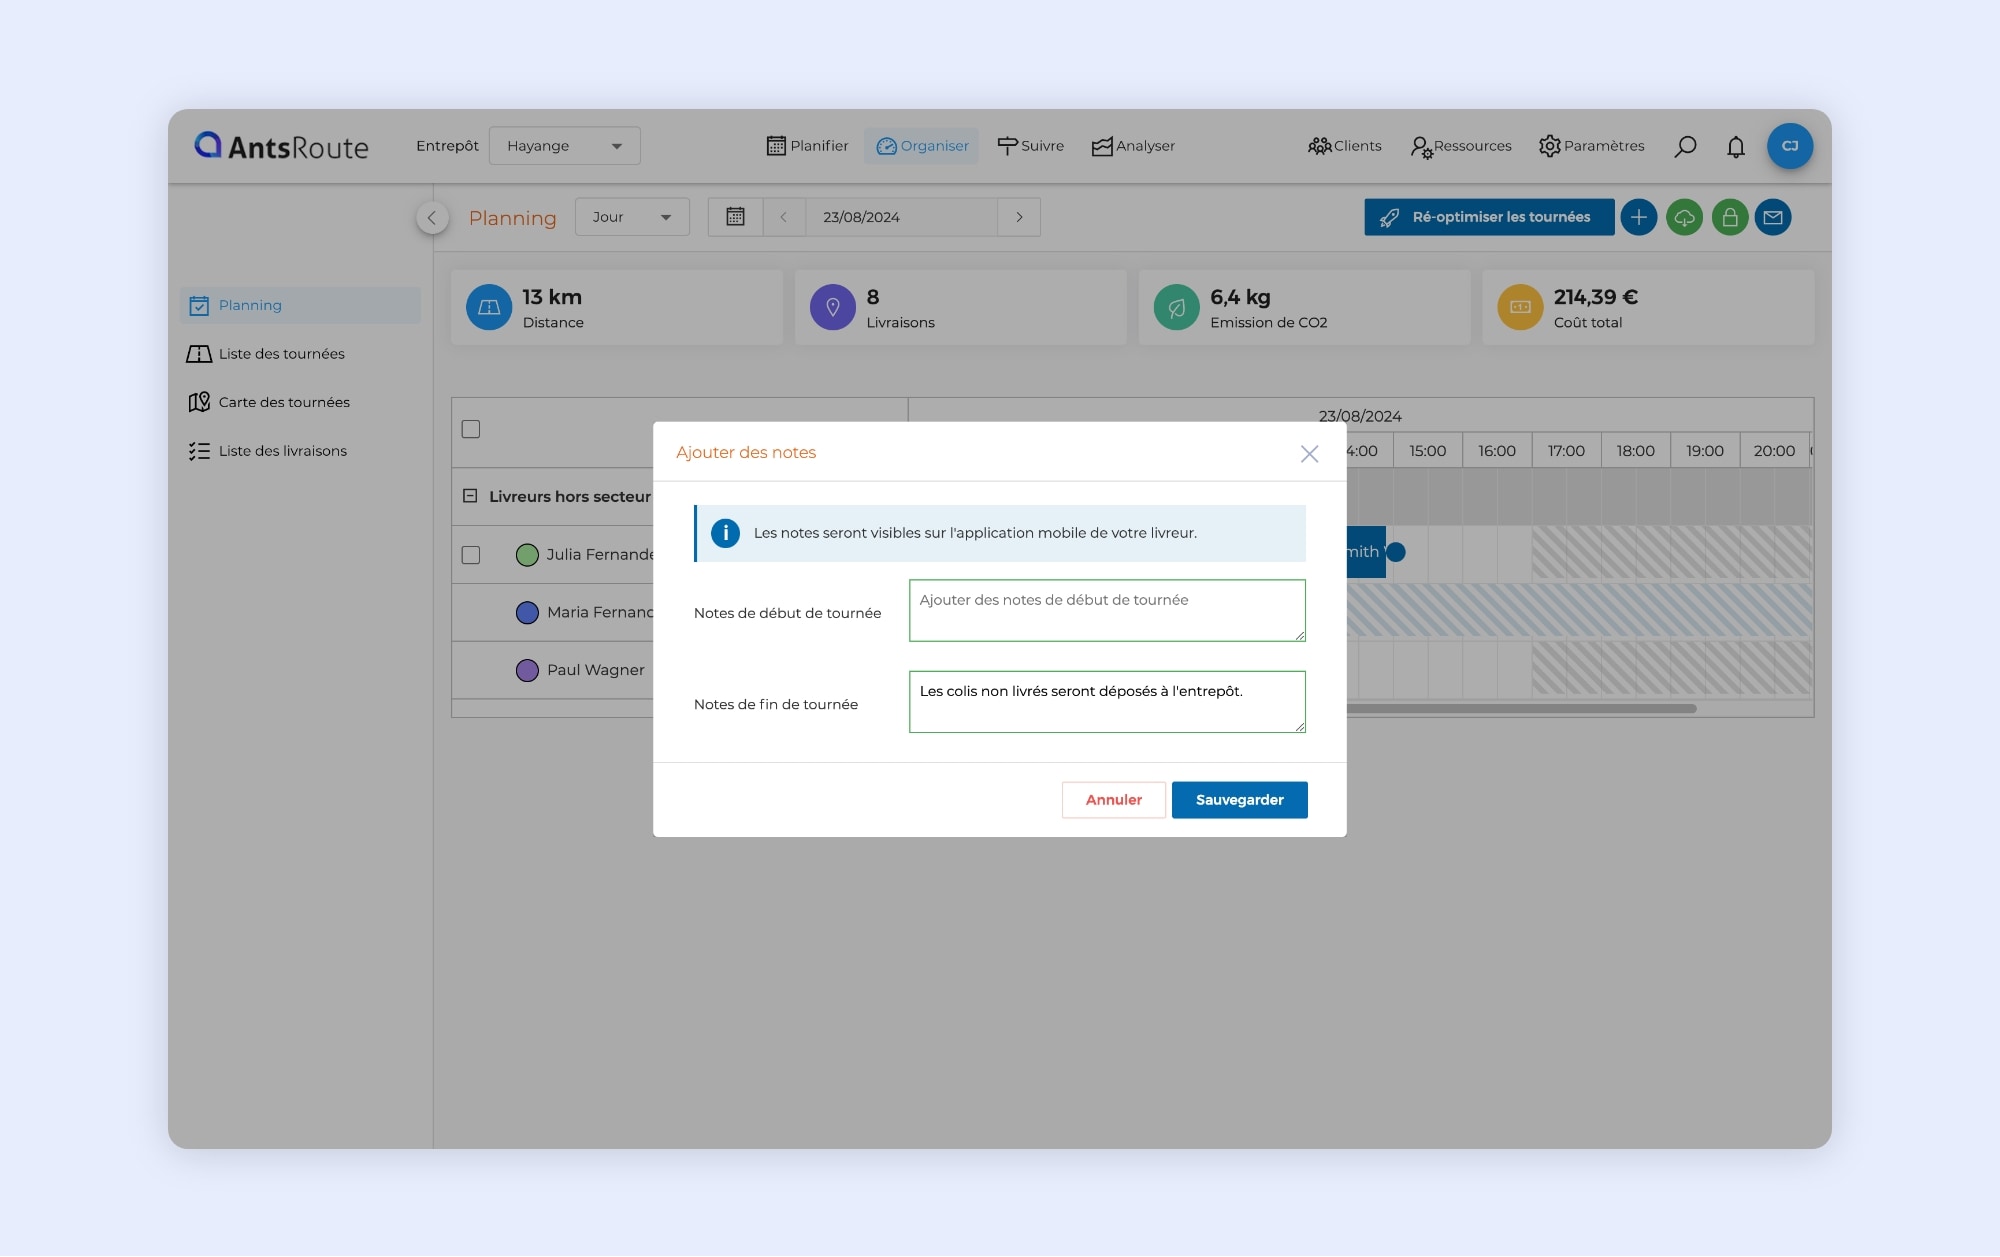Click the green cloud download icon

click(1684, 217)
